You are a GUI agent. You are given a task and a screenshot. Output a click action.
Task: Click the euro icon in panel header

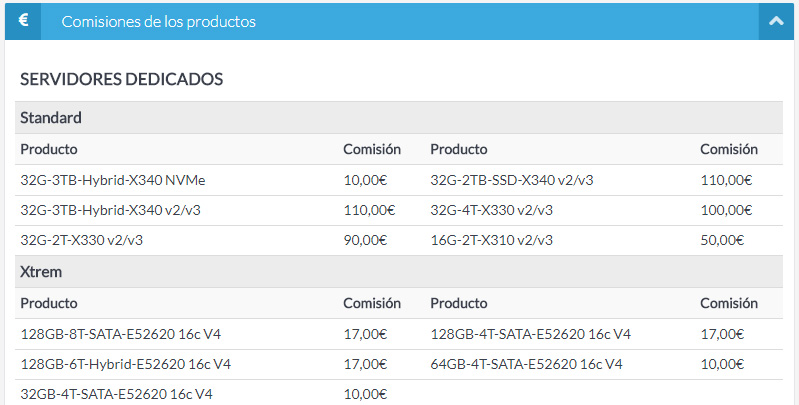pos(23,21)
